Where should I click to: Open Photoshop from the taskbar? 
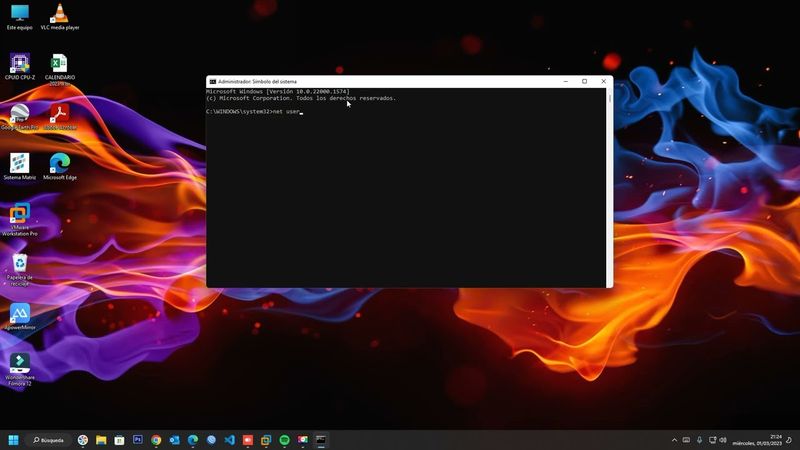pos(138,440)
